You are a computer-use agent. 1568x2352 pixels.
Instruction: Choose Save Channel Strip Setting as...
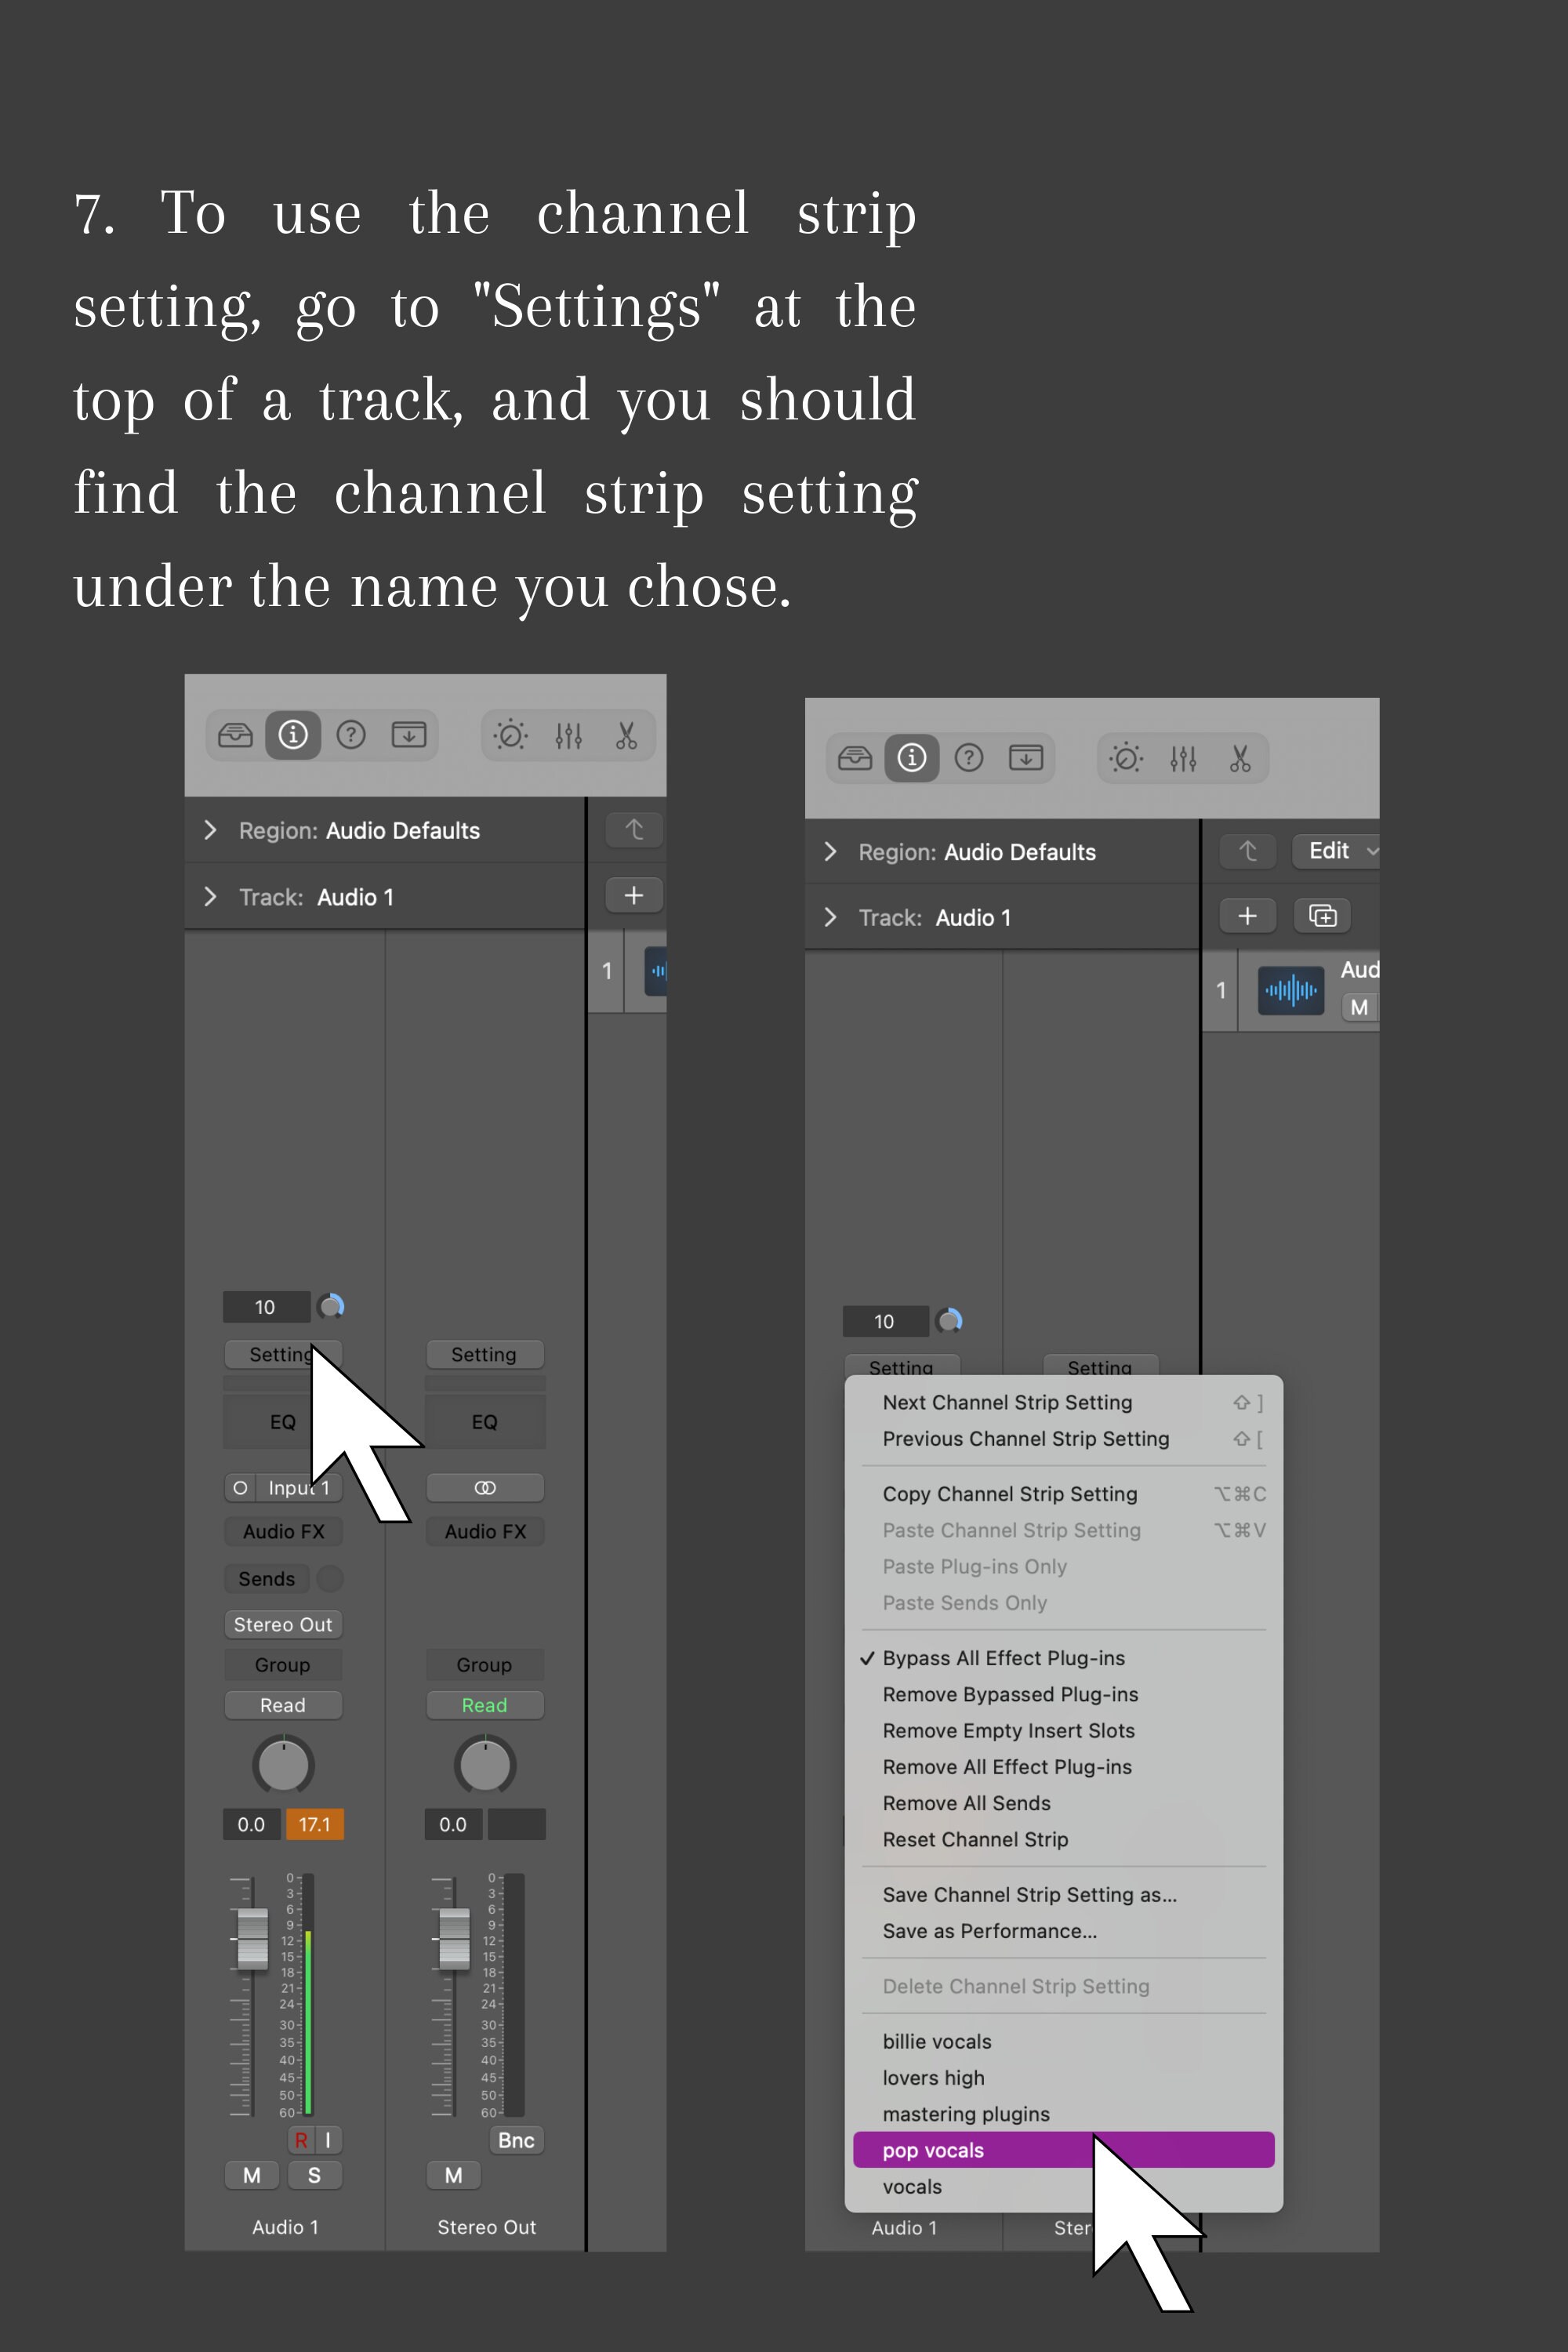(1030, 1894)
